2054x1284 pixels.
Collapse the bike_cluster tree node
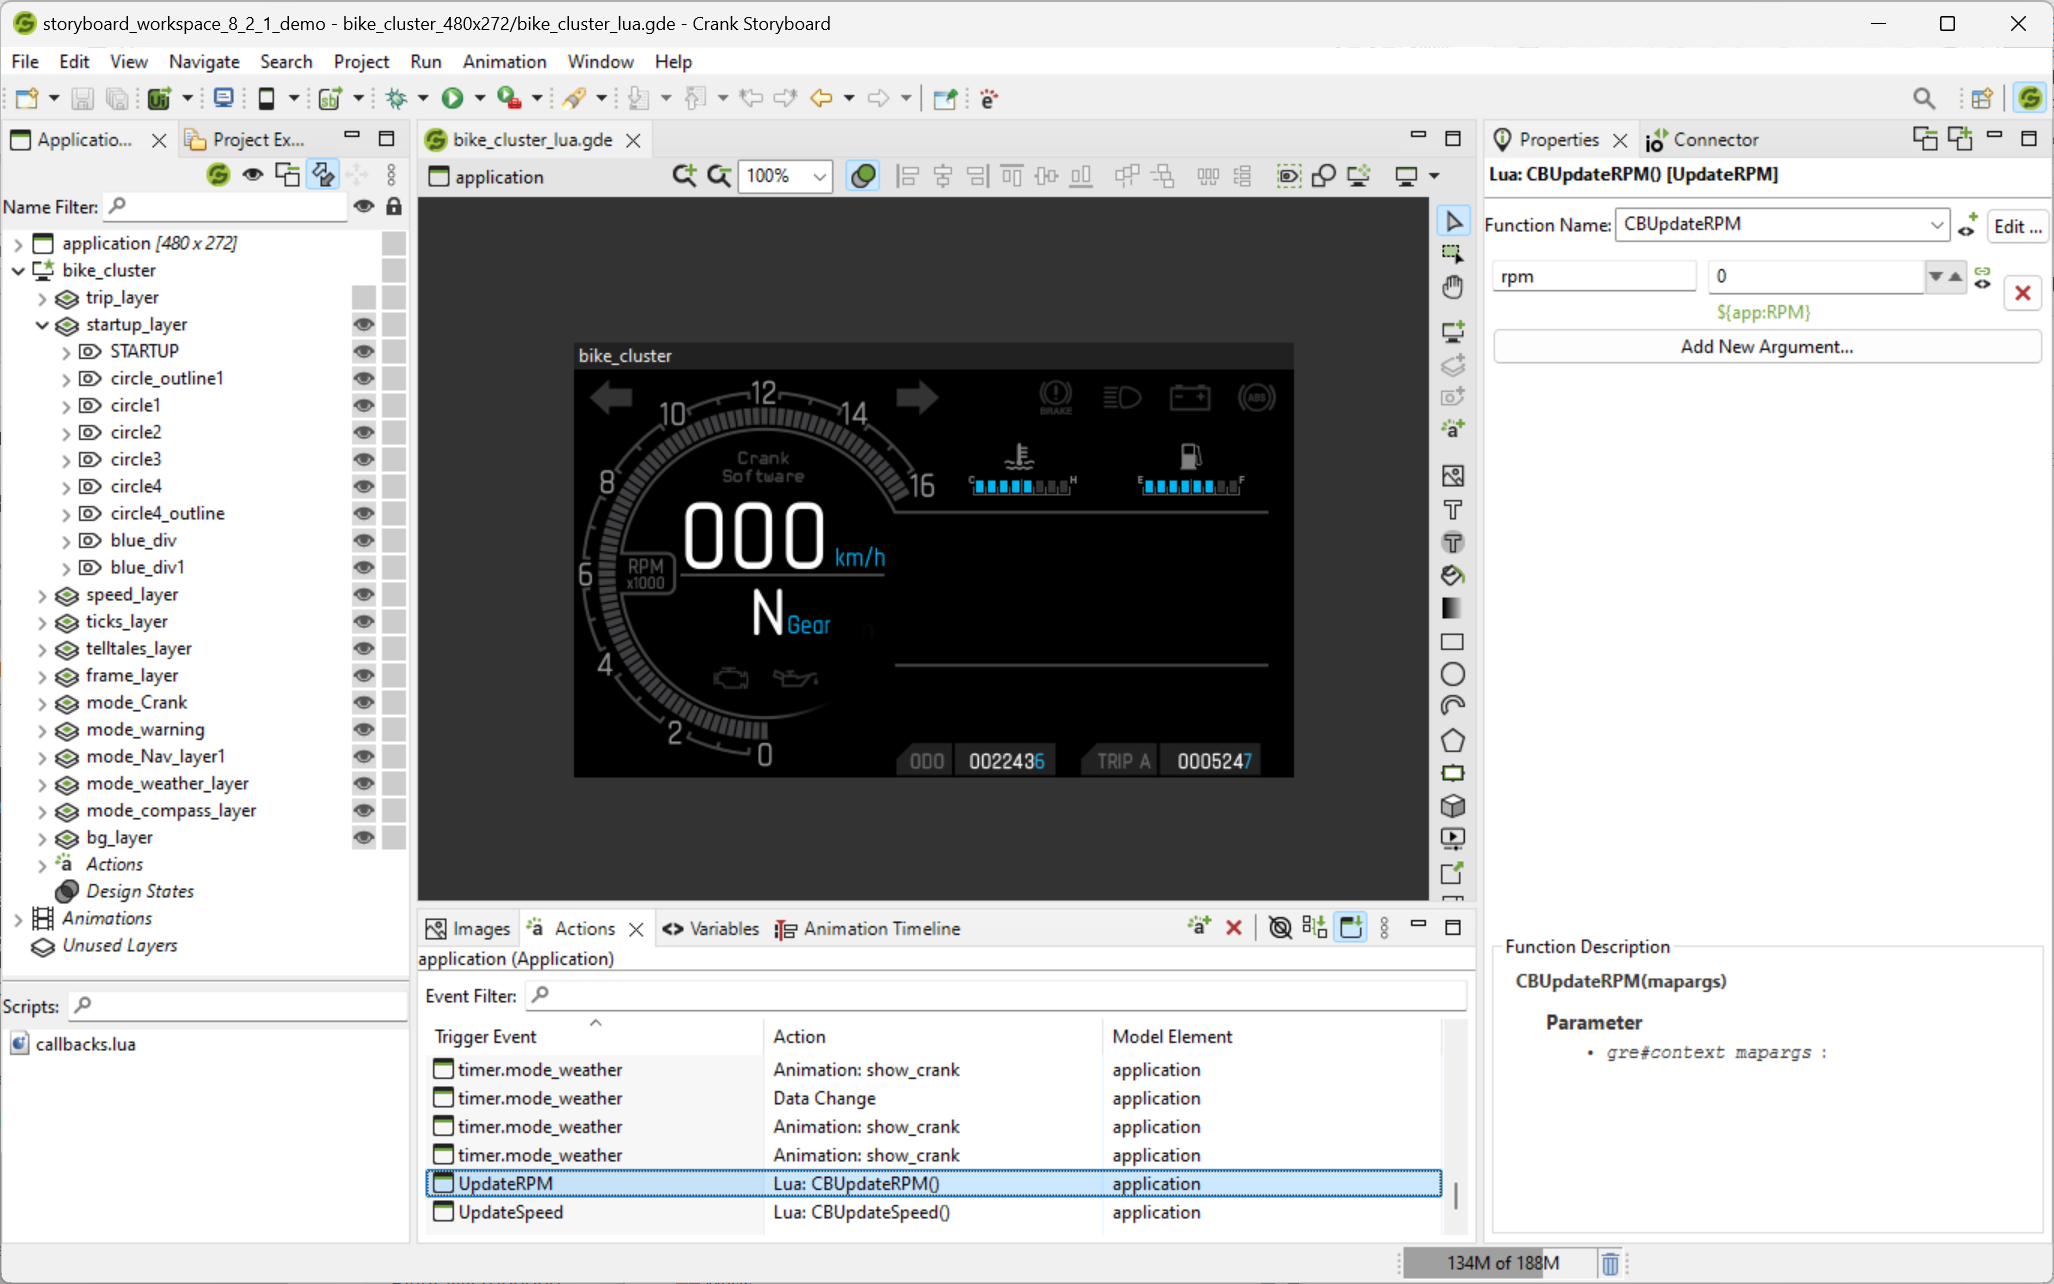click(x=18, y=270)
